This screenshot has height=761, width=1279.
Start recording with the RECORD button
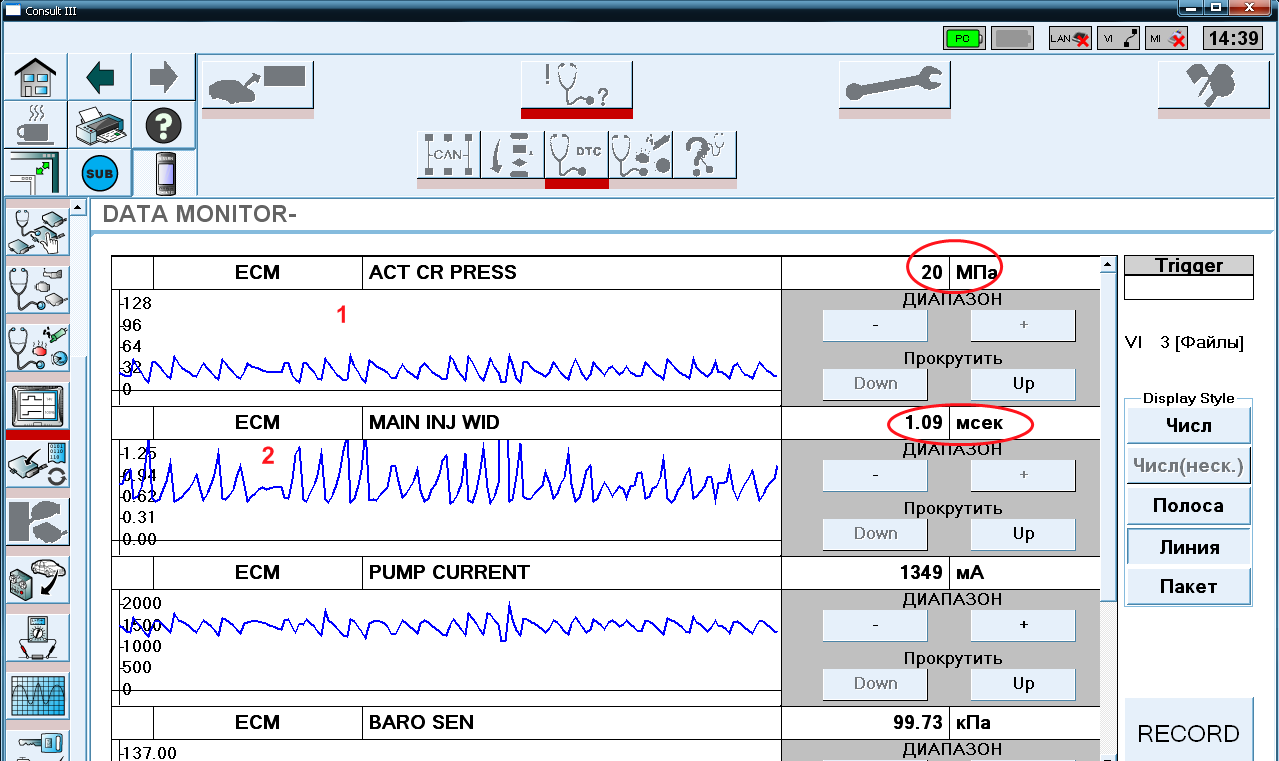coord(1189,731)
